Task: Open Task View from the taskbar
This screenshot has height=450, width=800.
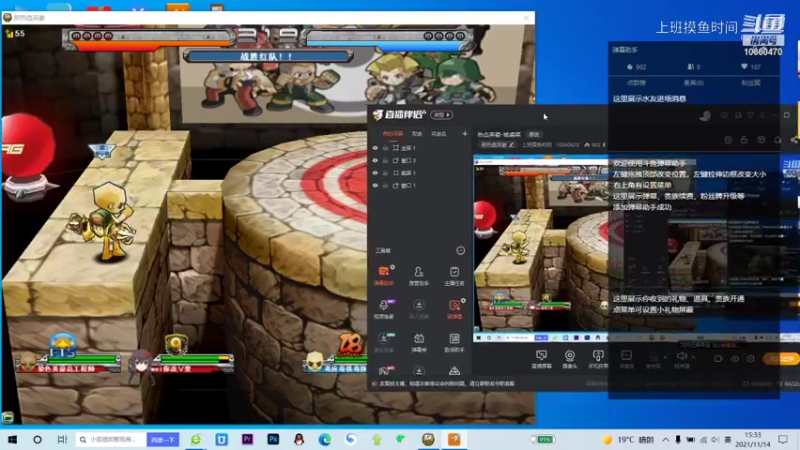Action: (62, 439)
